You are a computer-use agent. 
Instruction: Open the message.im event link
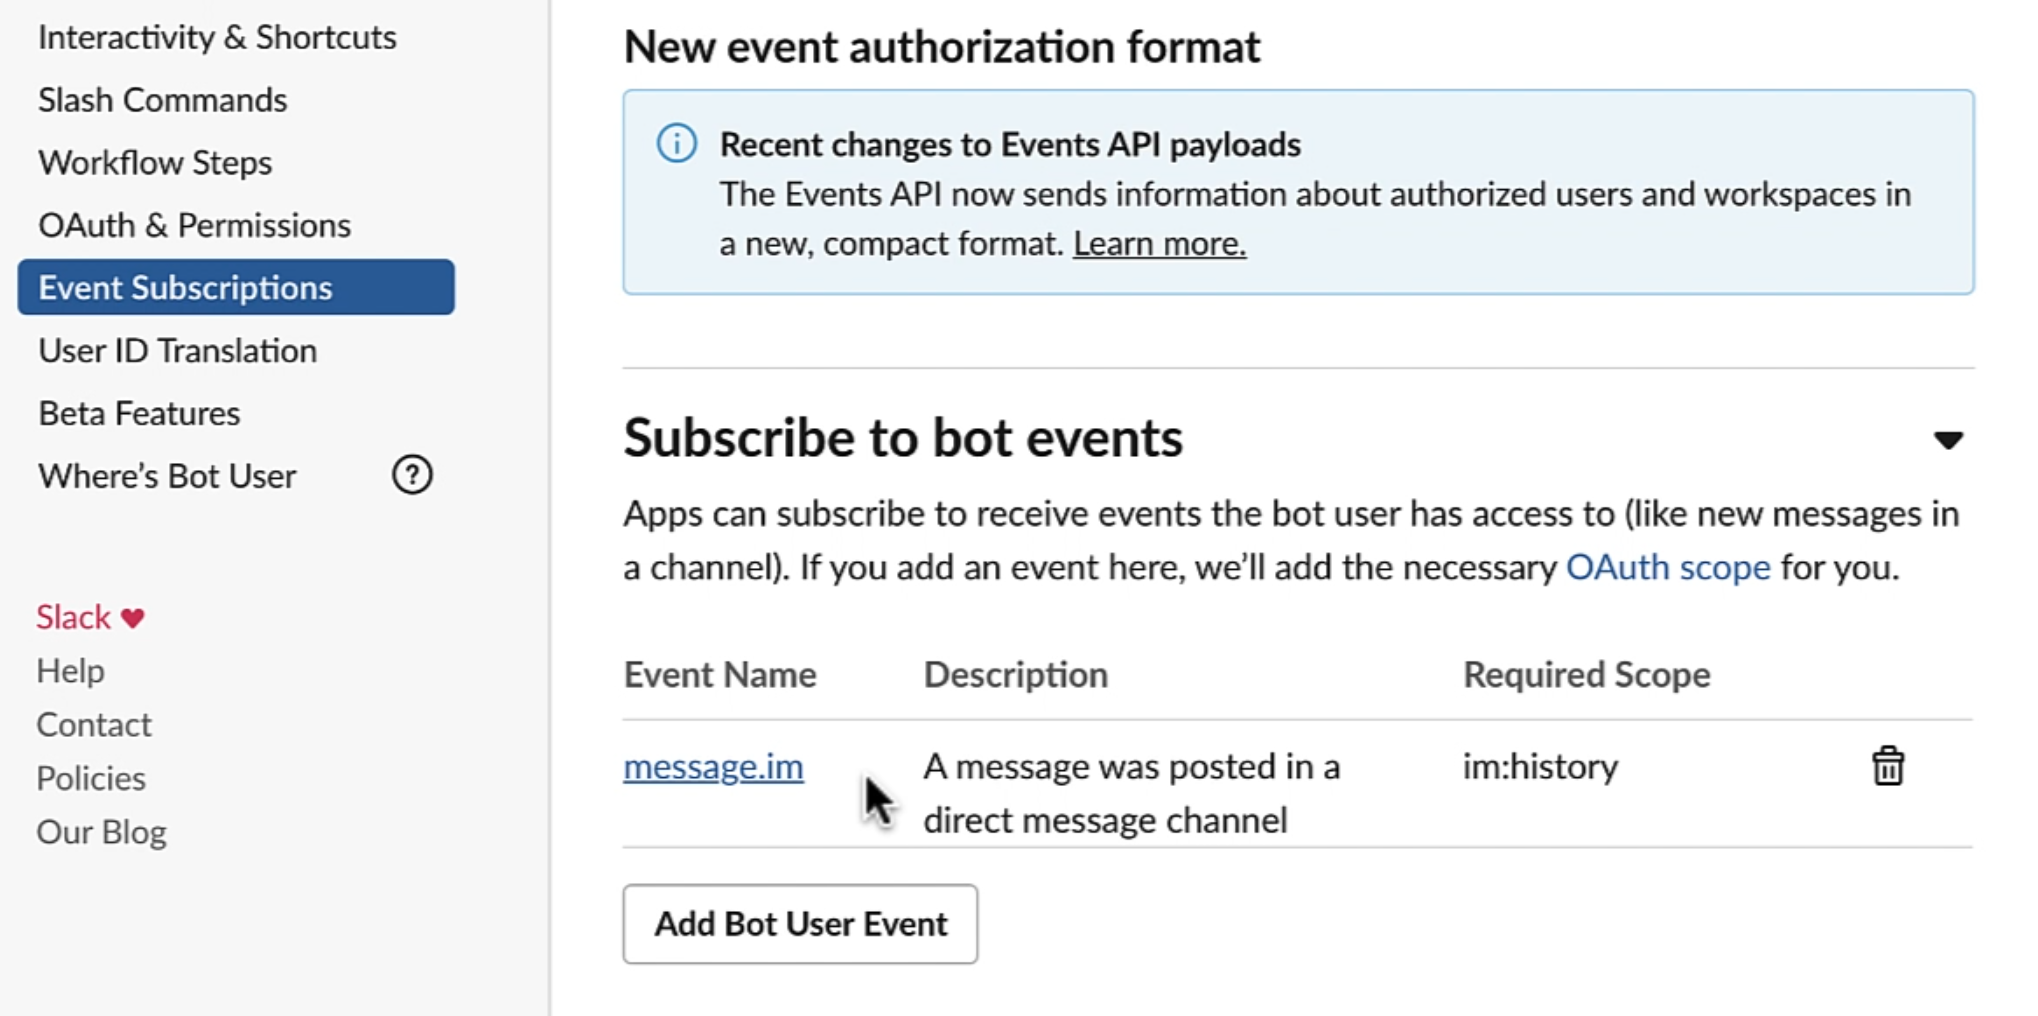(713, 767)
